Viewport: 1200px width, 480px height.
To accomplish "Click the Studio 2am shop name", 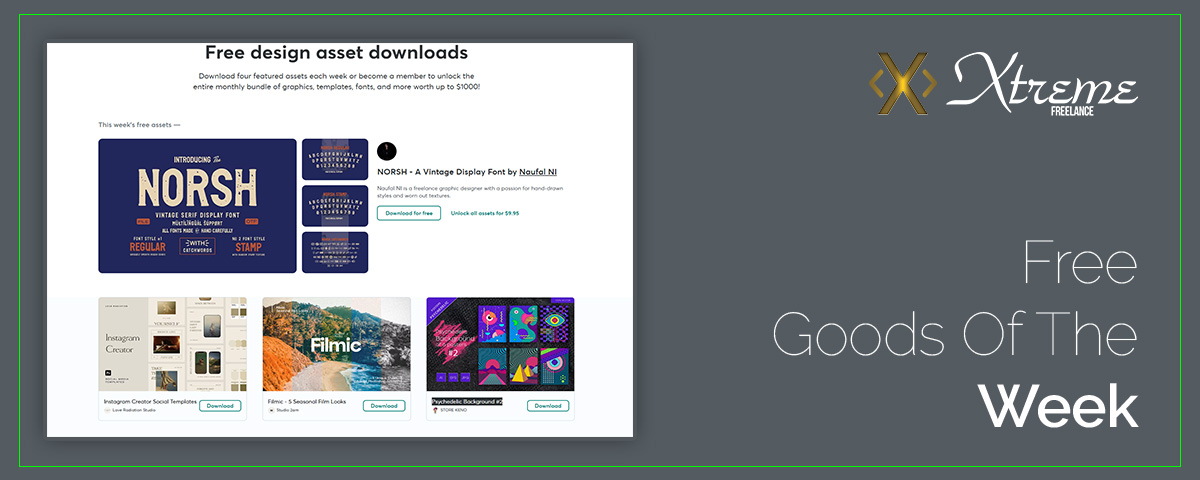I will (288, 410).
